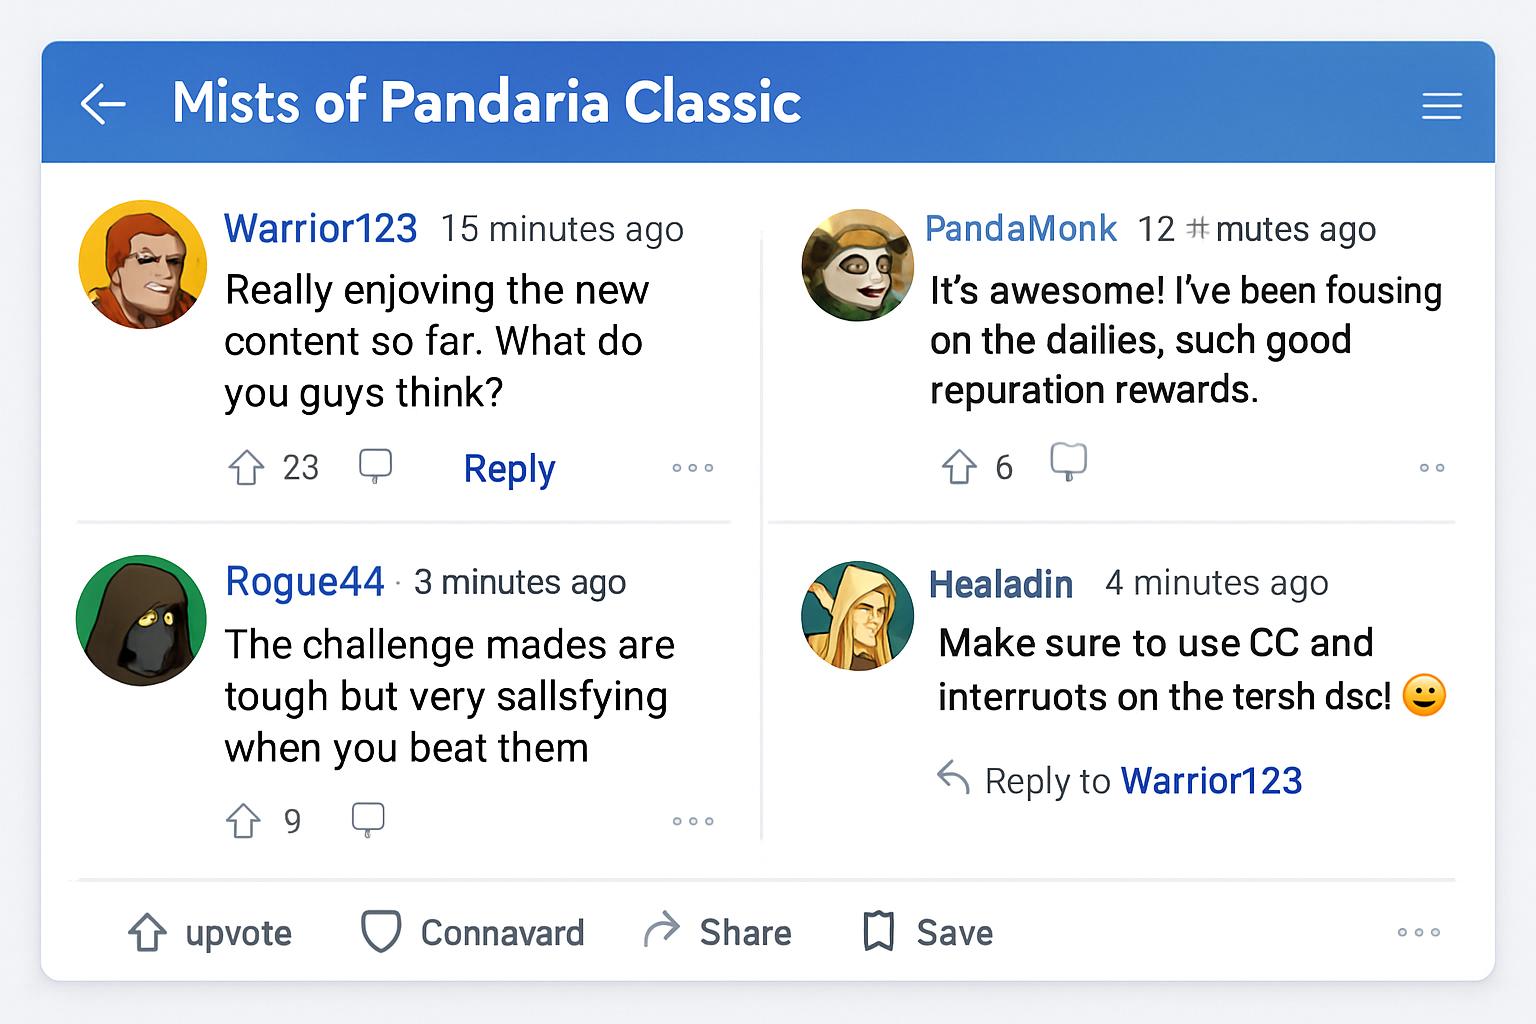Screen dimensions: 1536x1024
Task: Open the bottom toolbar more options
Action: (1418, 933)
